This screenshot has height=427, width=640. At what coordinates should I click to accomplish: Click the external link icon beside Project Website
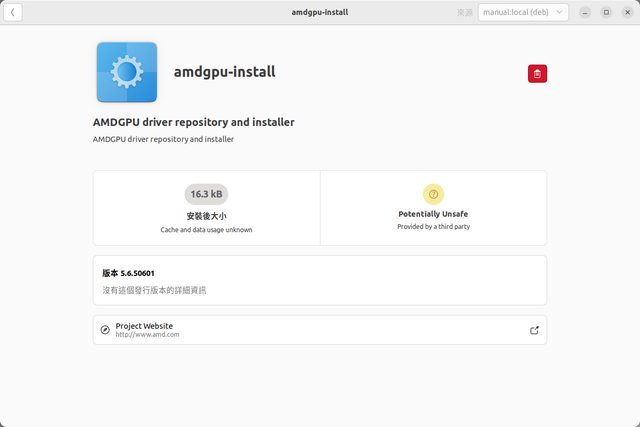click(x=534, y=330)
